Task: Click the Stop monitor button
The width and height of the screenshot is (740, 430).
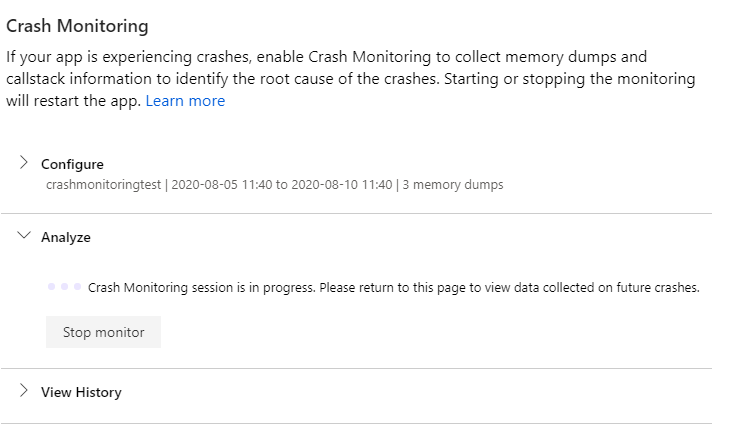Action: [x=103, y=332]
